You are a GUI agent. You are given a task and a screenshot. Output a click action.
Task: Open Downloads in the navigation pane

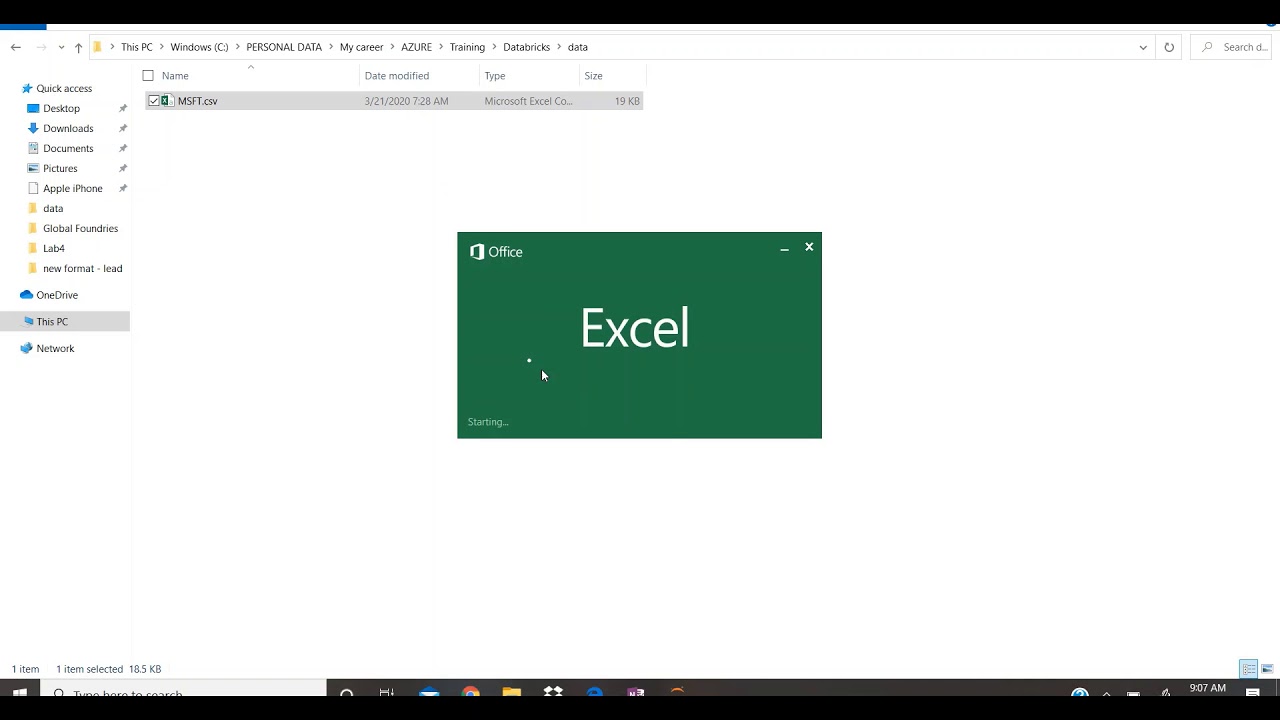click(x=68, y=128)
